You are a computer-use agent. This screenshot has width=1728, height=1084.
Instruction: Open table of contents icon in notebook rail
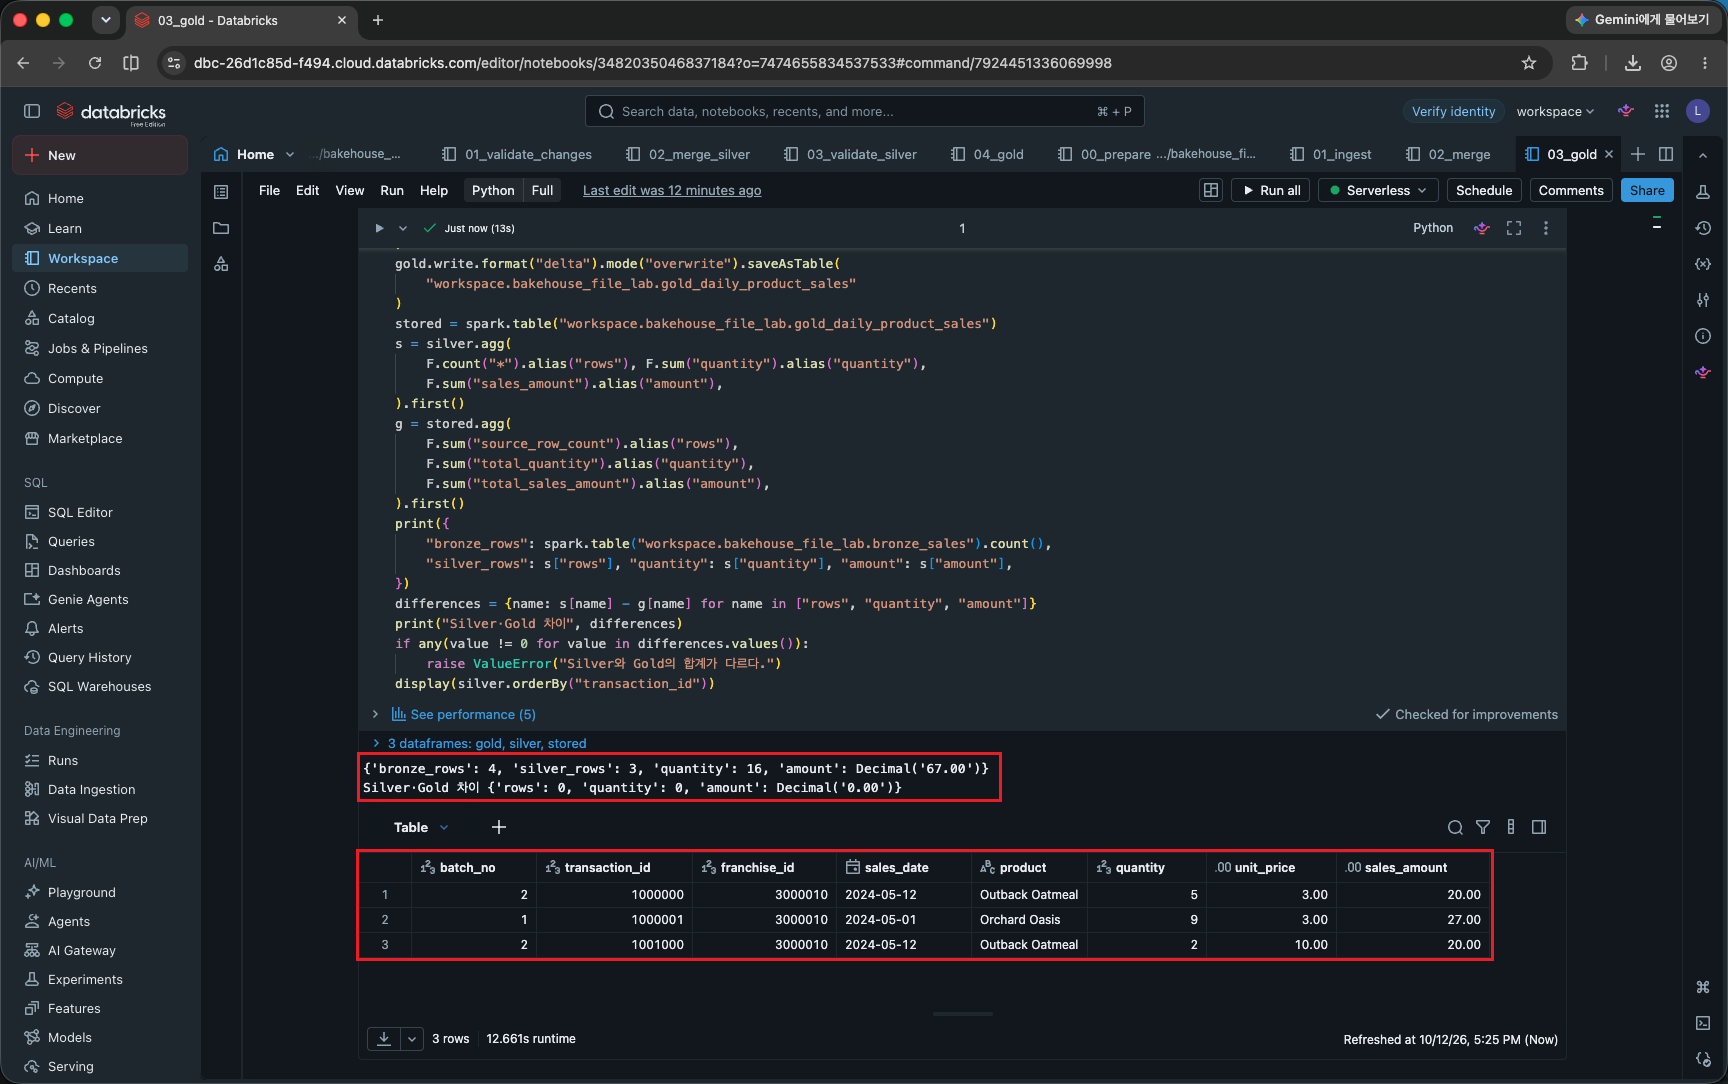tap(221, 191)
